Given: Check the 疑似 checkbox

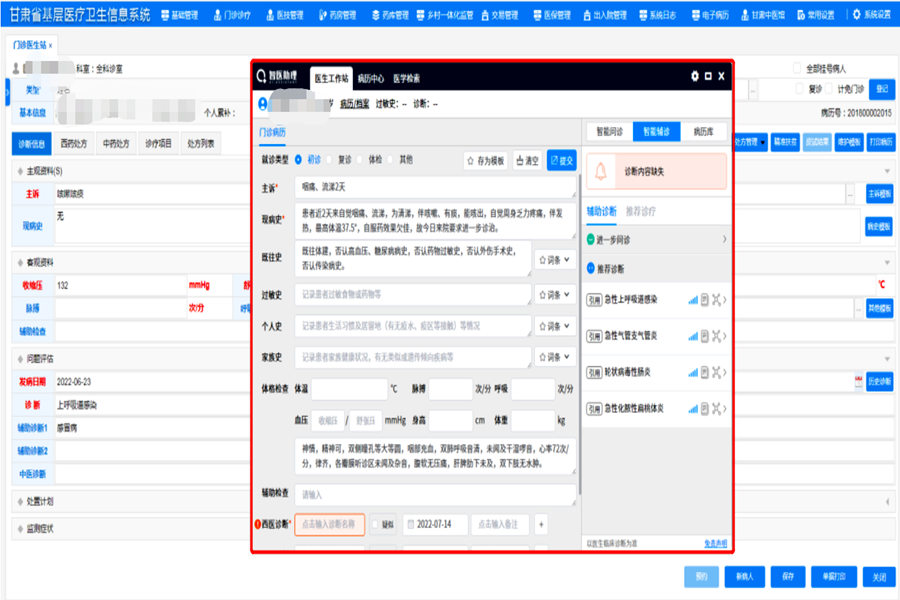Looking at the screenshot, I should [x=375, y=524].
